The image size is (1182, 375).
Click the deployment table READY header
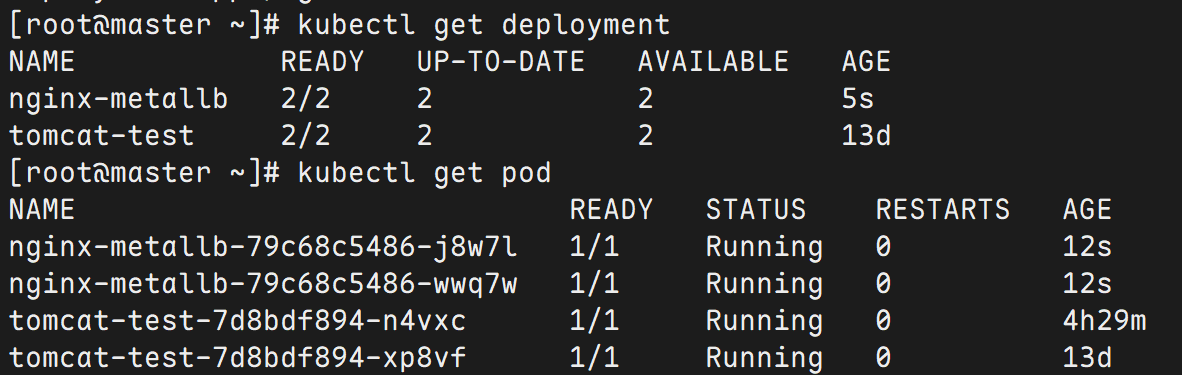[x=323, y=62]
